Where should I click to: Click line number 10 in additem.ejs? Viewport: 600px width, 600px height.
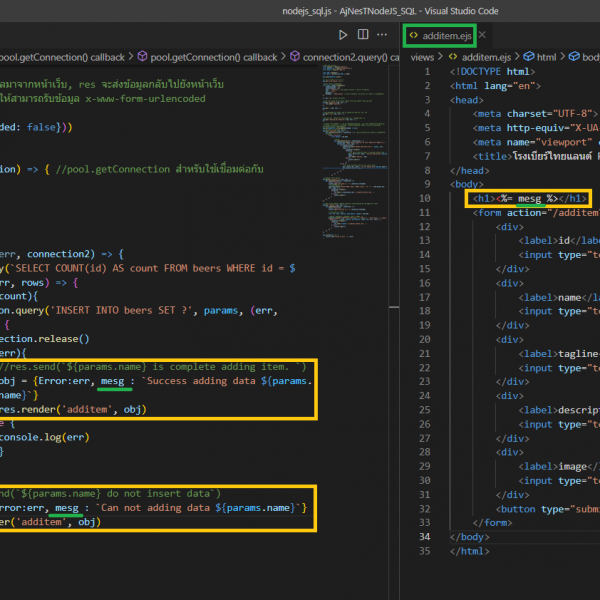point(425,198)
